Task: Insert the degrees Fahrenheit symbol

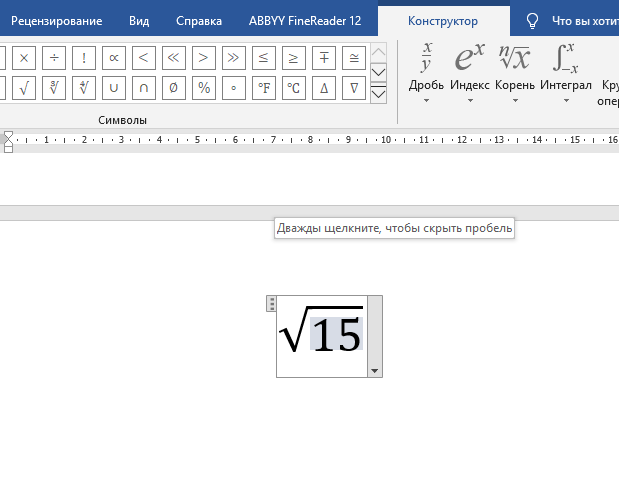Action: [x=264, y=88]
